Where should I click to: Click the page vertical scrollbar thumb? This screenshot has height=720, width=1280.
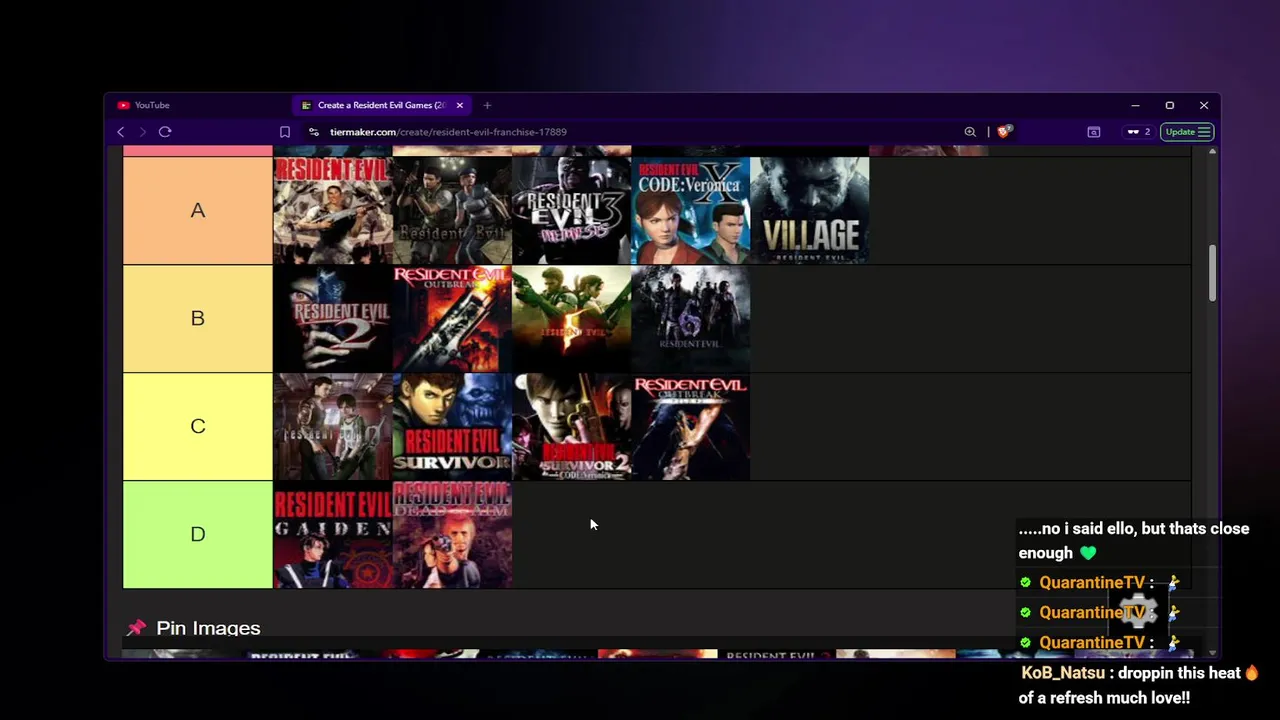point(1212,272)
